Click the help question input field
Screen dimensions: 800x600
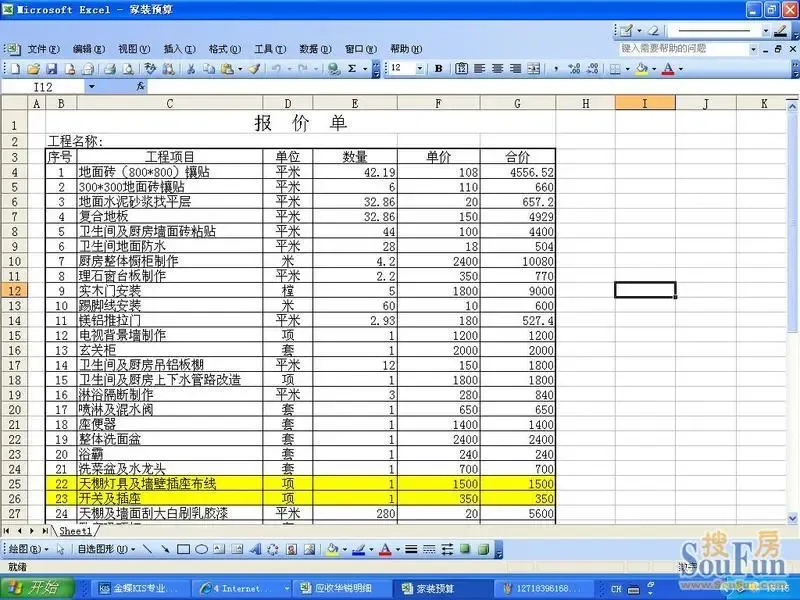pos(683,49)
